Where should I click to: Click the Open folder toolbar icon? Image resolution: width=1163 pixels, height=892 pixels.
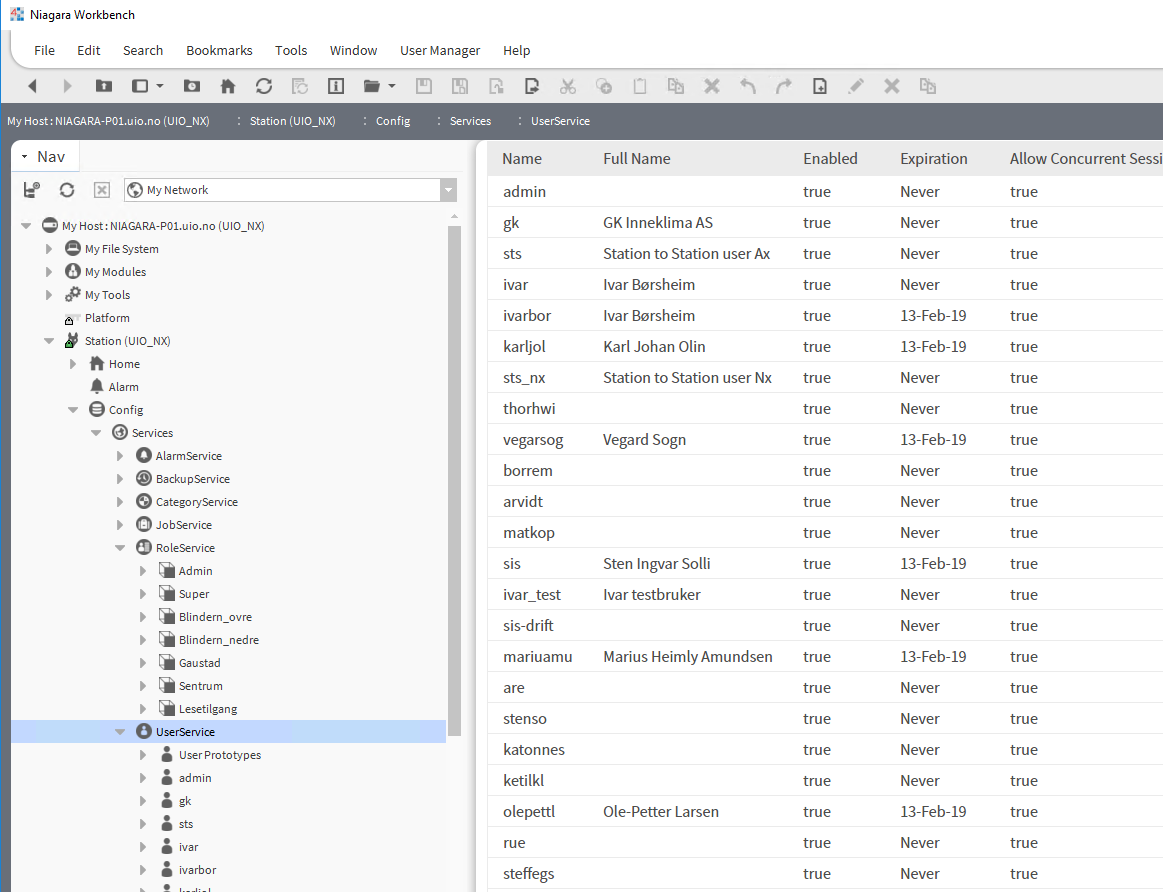(x=372, y=86)
